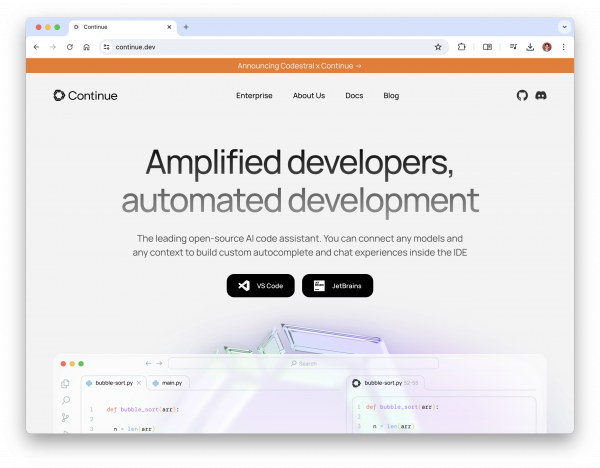Click the VS Code download button
Image resolution: width=600 pixels, height=468 pixels.
(261, 286)
